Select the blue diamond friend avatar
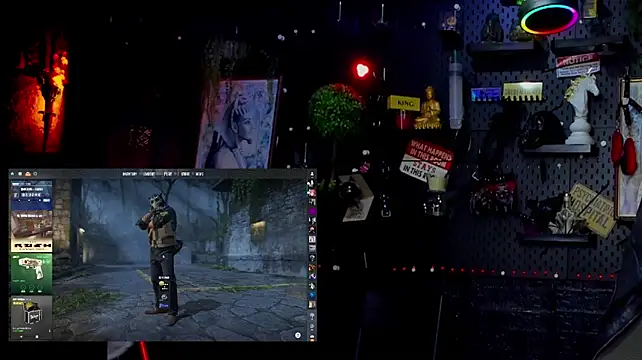This screenshot has height=360, width=642. click(x=312, y=295)
